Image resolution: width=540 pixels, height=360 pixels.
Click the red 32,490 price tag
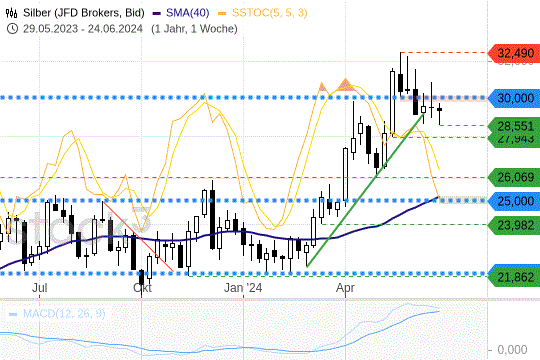point(514,53)
